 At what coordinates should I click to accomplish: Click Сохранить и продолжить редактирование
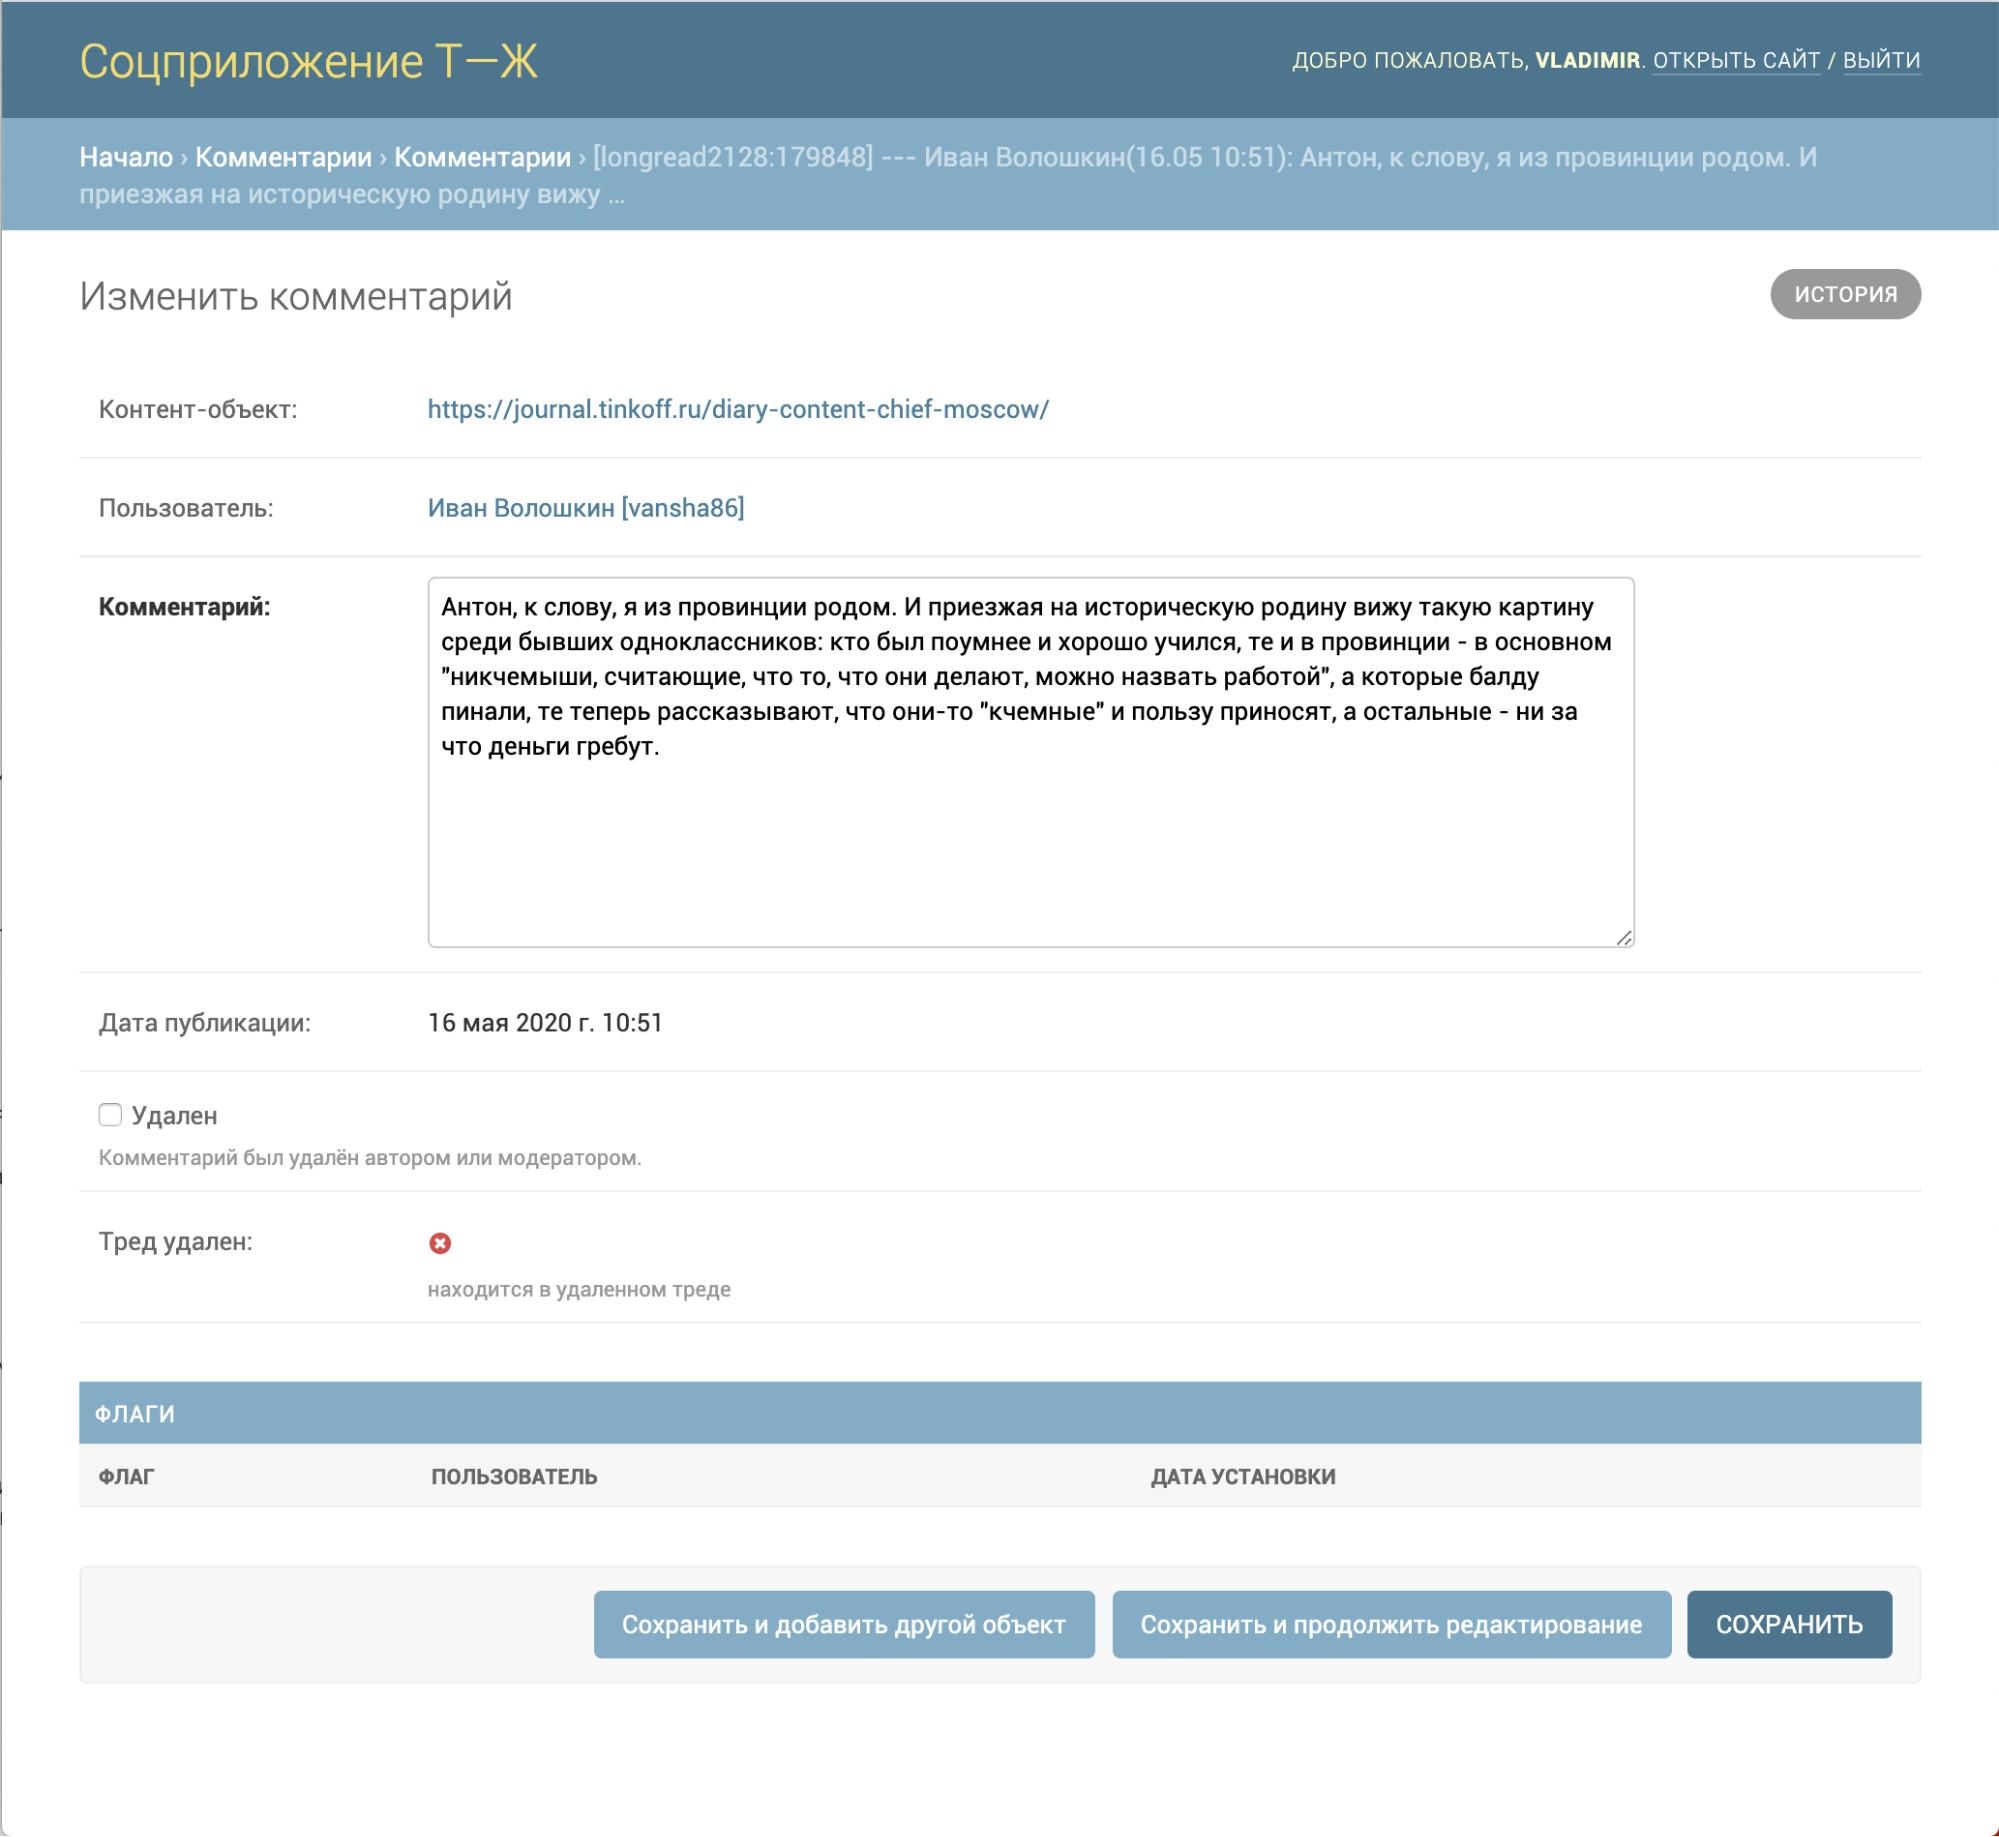[1391, 1624]
